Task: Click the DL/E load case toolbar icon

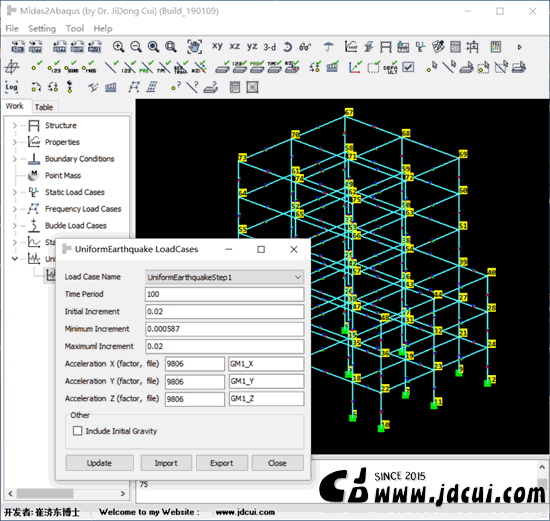Action: coord(420,47)
